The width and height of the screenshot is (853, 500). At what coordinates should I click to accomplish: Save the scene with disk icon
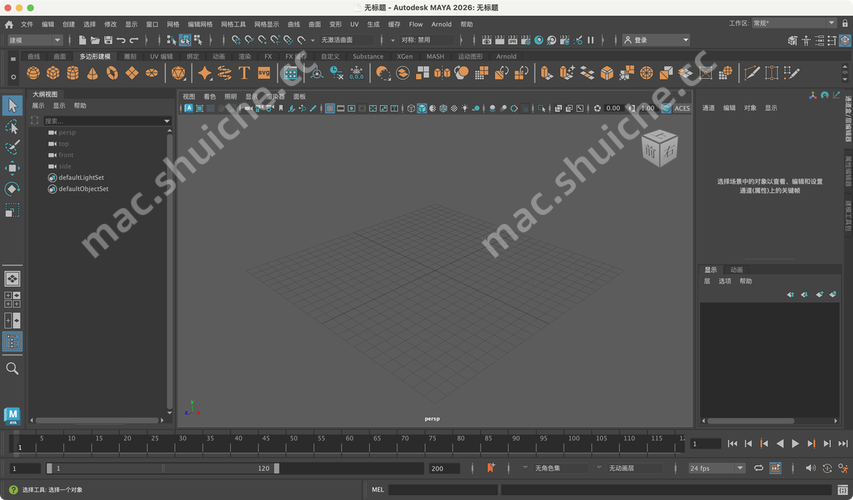pyautogui.click(x=108, y=40)
